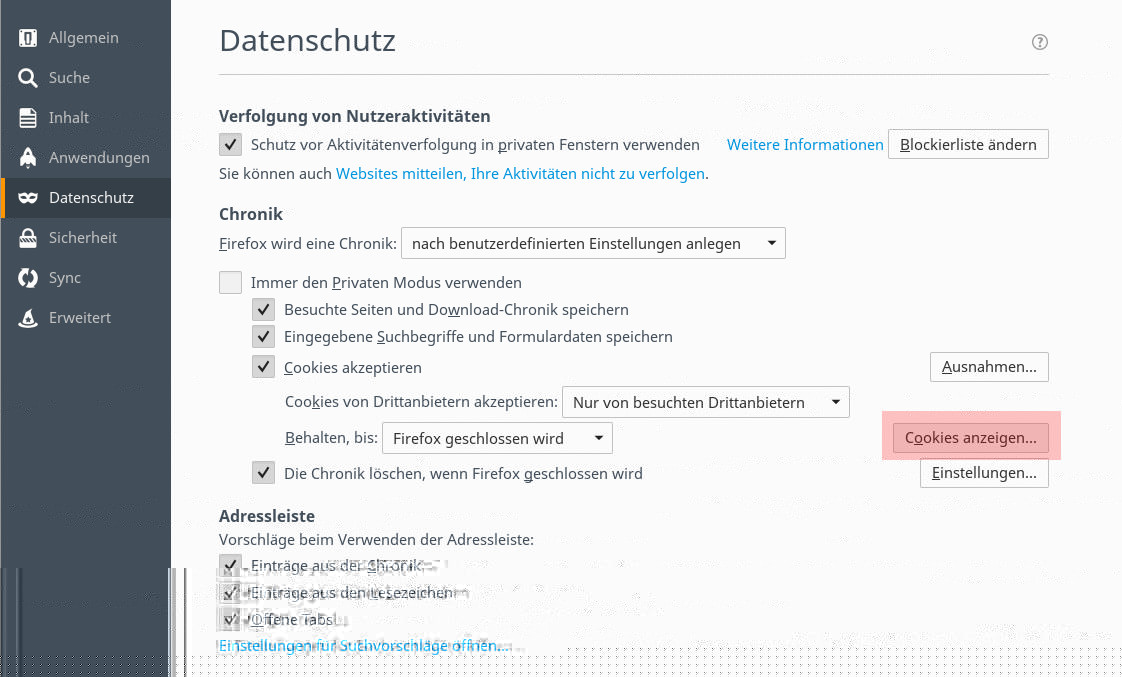Open the help question mark icon

click(x=1040, y=42)
